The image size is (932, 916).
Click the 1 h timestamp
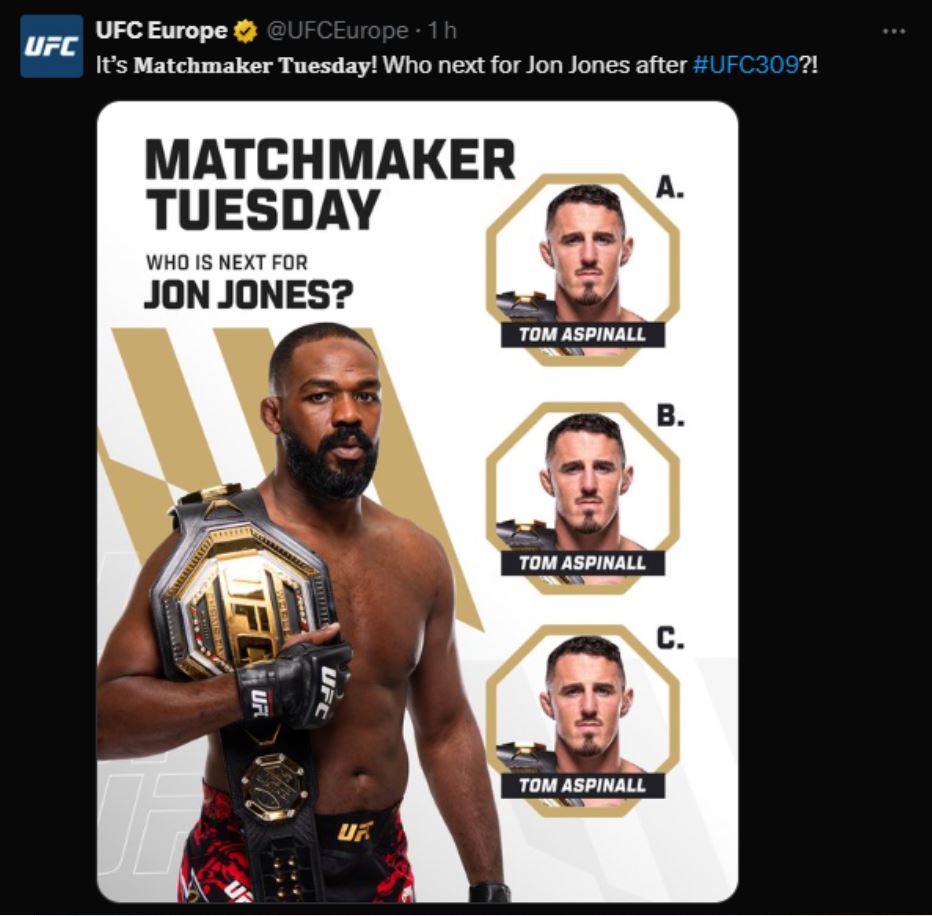(442, 30)
